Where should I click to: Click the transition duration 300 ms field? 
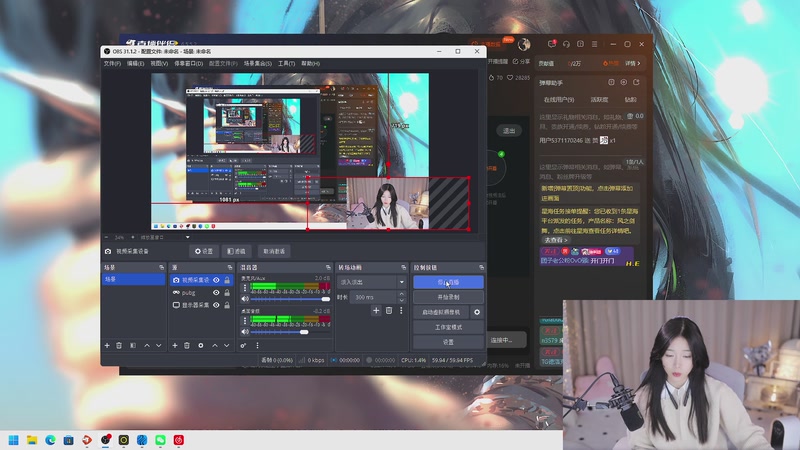(373, 297)
